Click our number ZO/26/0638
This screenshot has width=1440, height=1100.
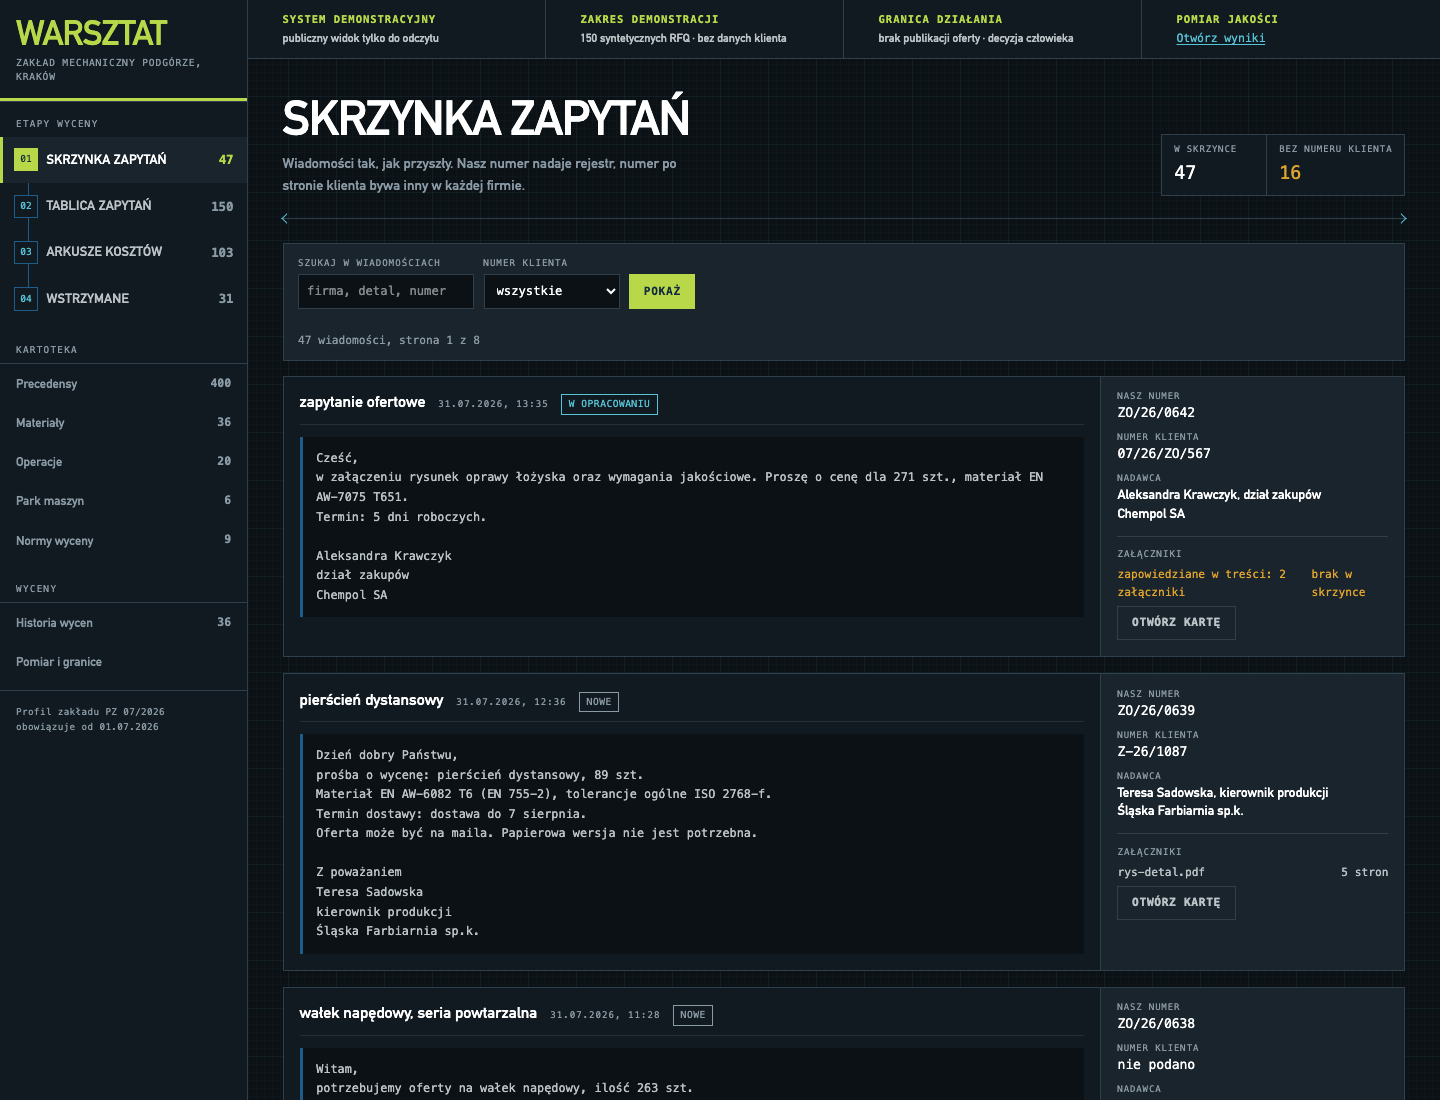click(x=1156, y=1023)
